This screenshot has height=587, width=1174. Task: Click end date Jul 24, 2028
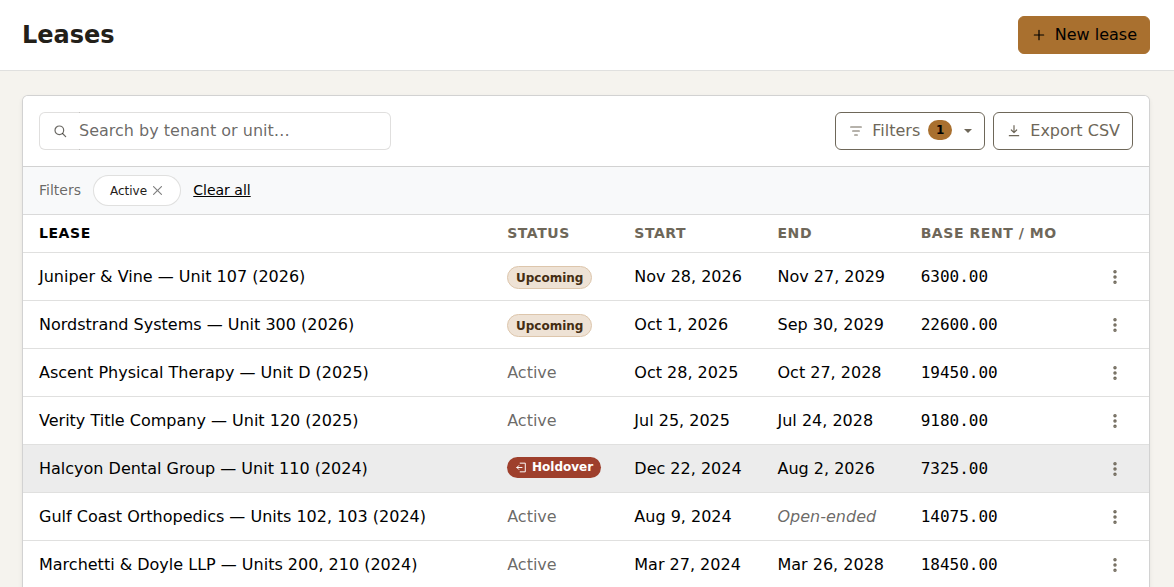point(825,421)
